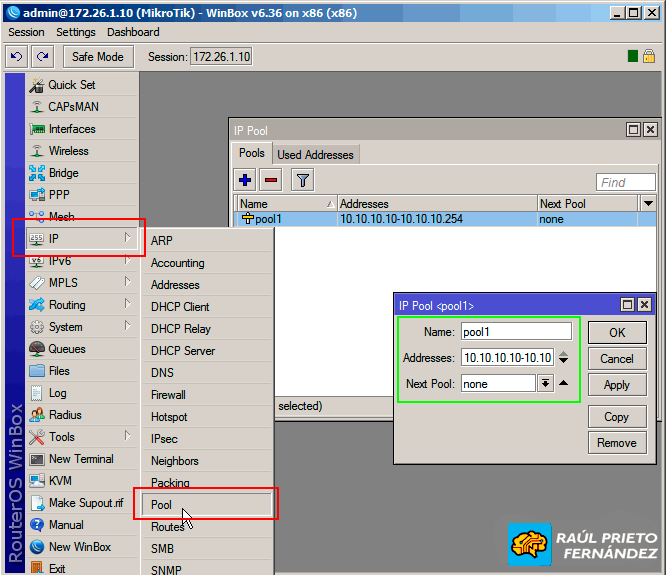Open Files in the sidebar
Screen dimensions: 666x575
[x=59, y=371]
